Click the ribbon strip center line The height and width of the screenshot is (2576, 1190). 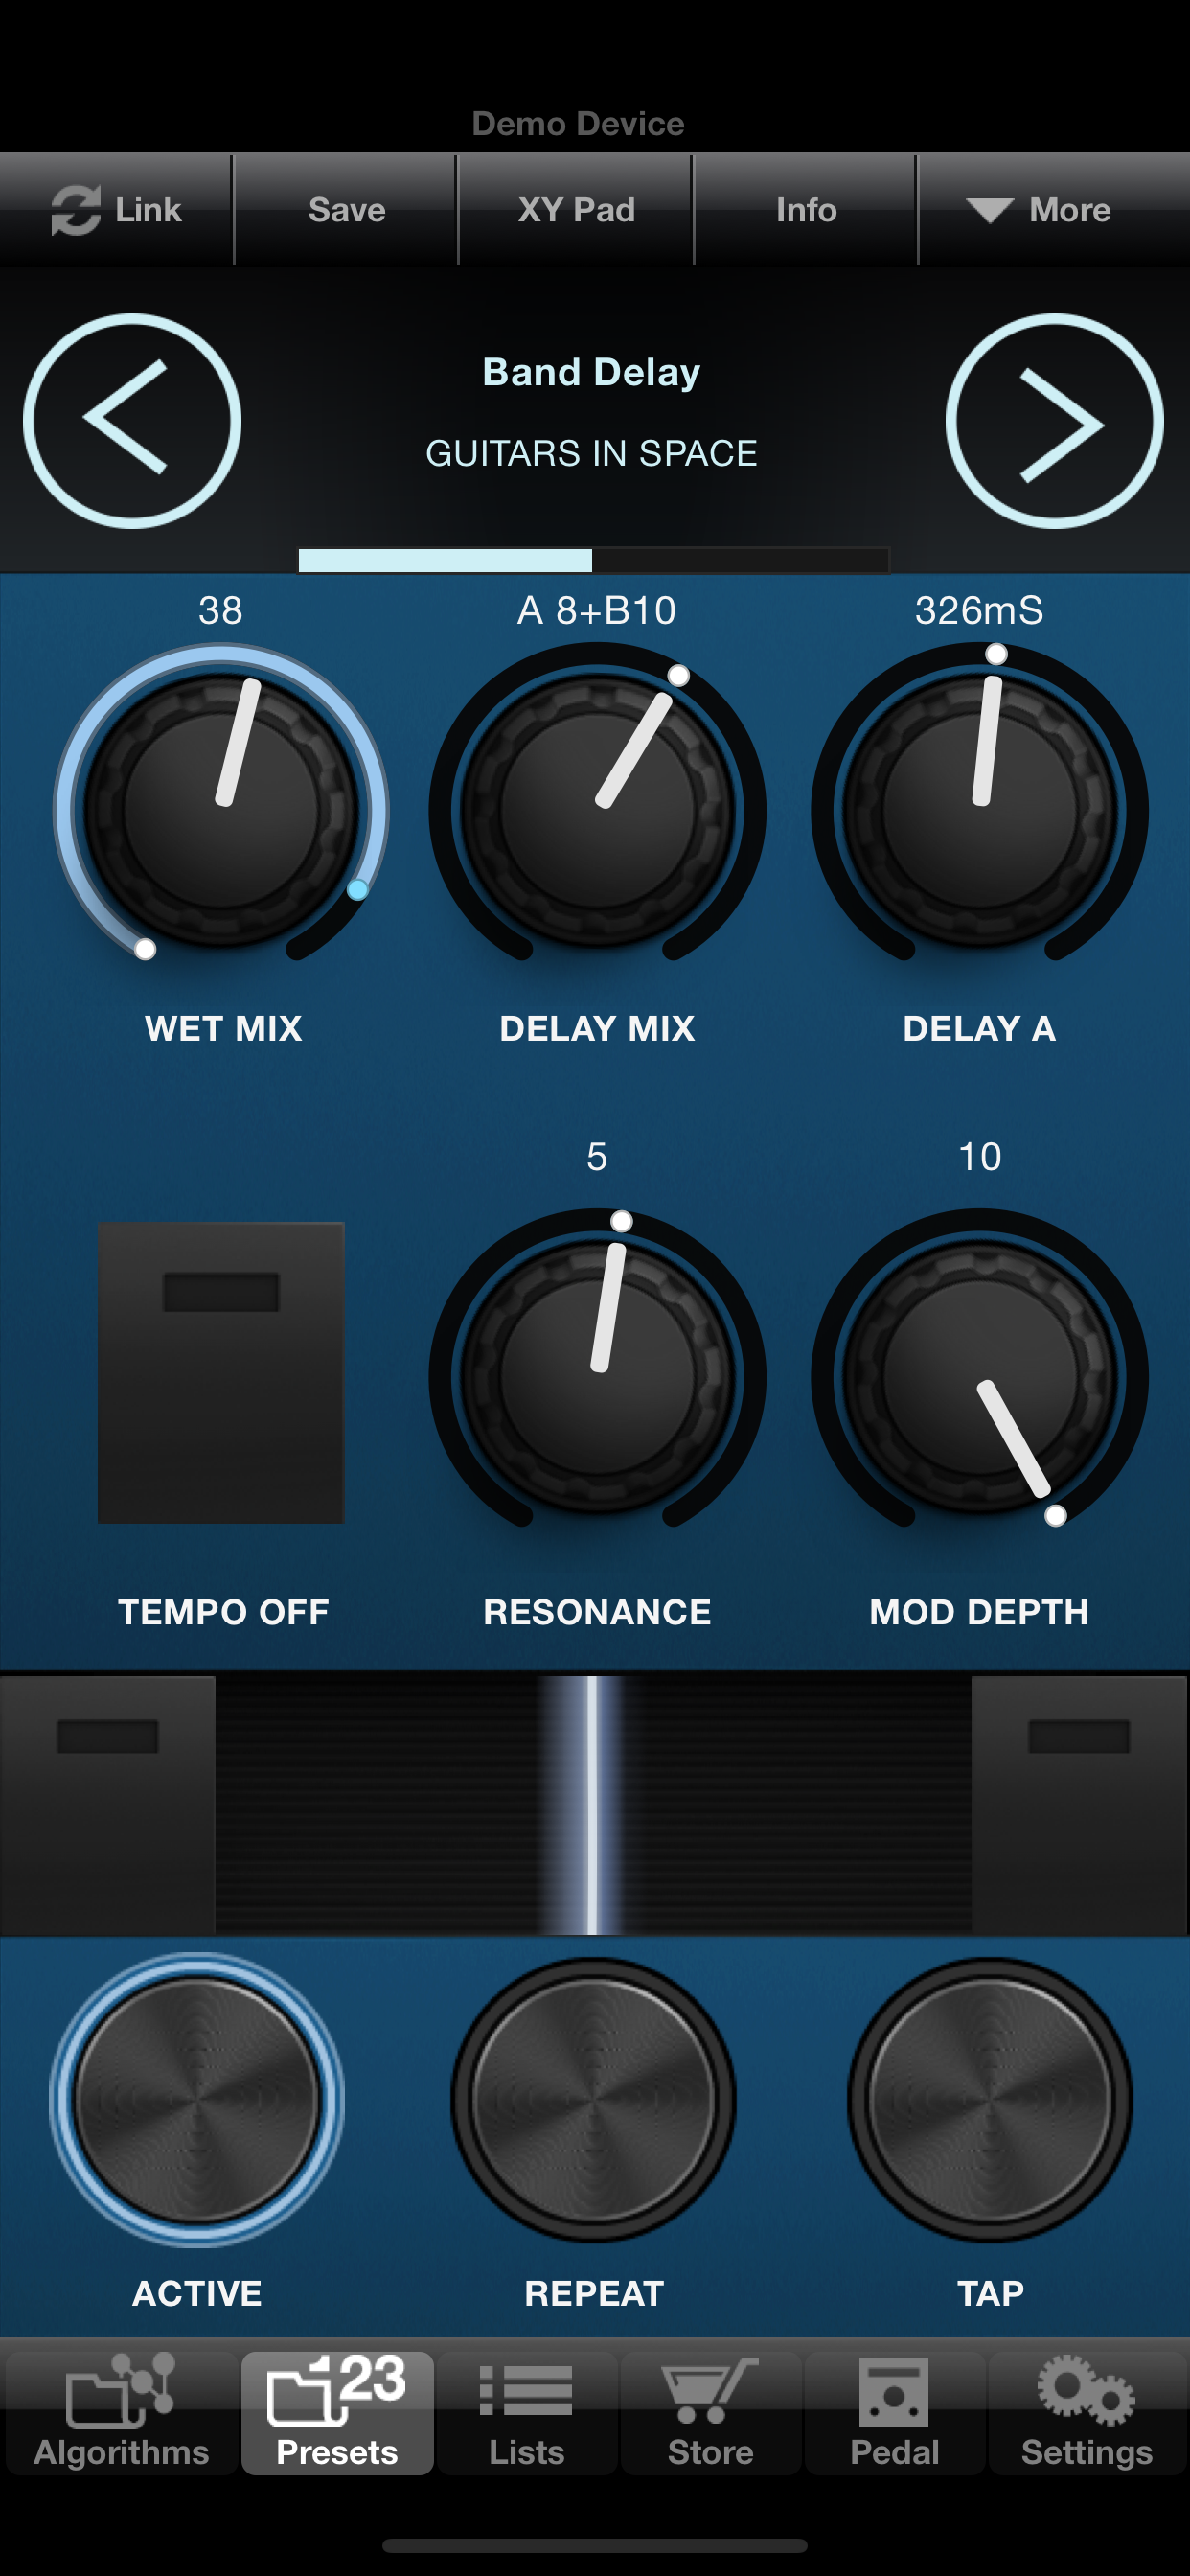click(x=592, y=1805)
